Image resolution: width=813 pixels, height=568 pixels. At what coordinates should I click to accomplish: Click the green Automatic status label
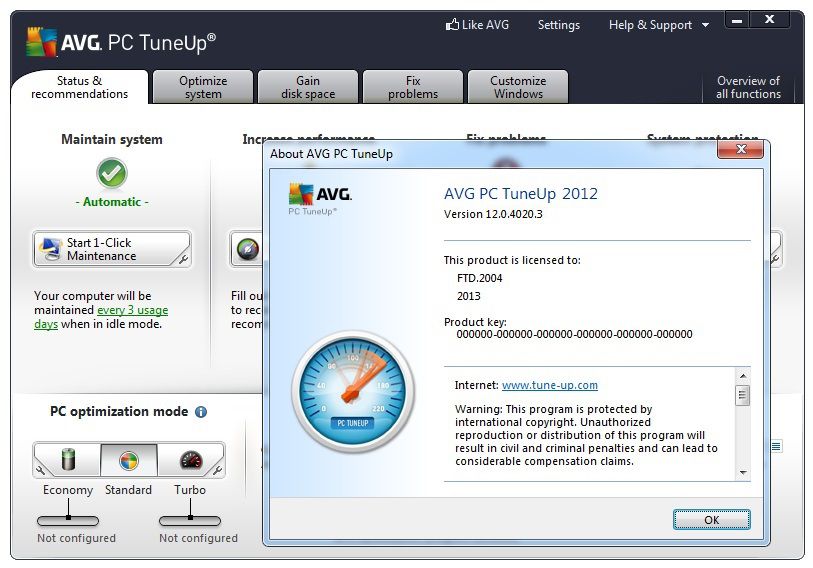(112, 202)
